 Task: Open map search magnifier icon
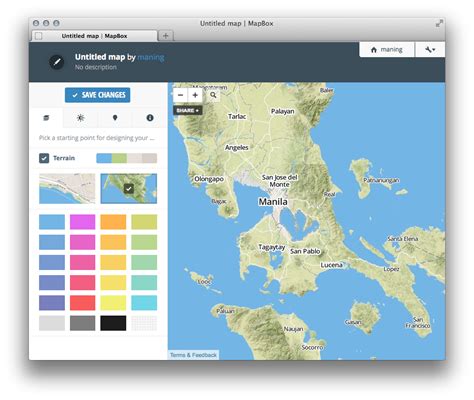click(x=213, y=95)
